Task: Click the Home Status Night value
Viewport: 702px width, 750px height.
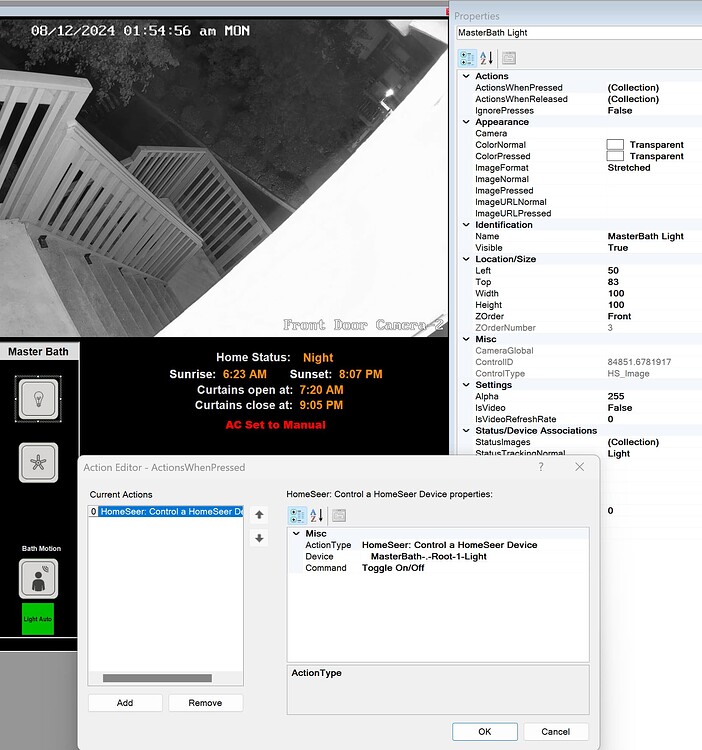Action: [318, 357]
